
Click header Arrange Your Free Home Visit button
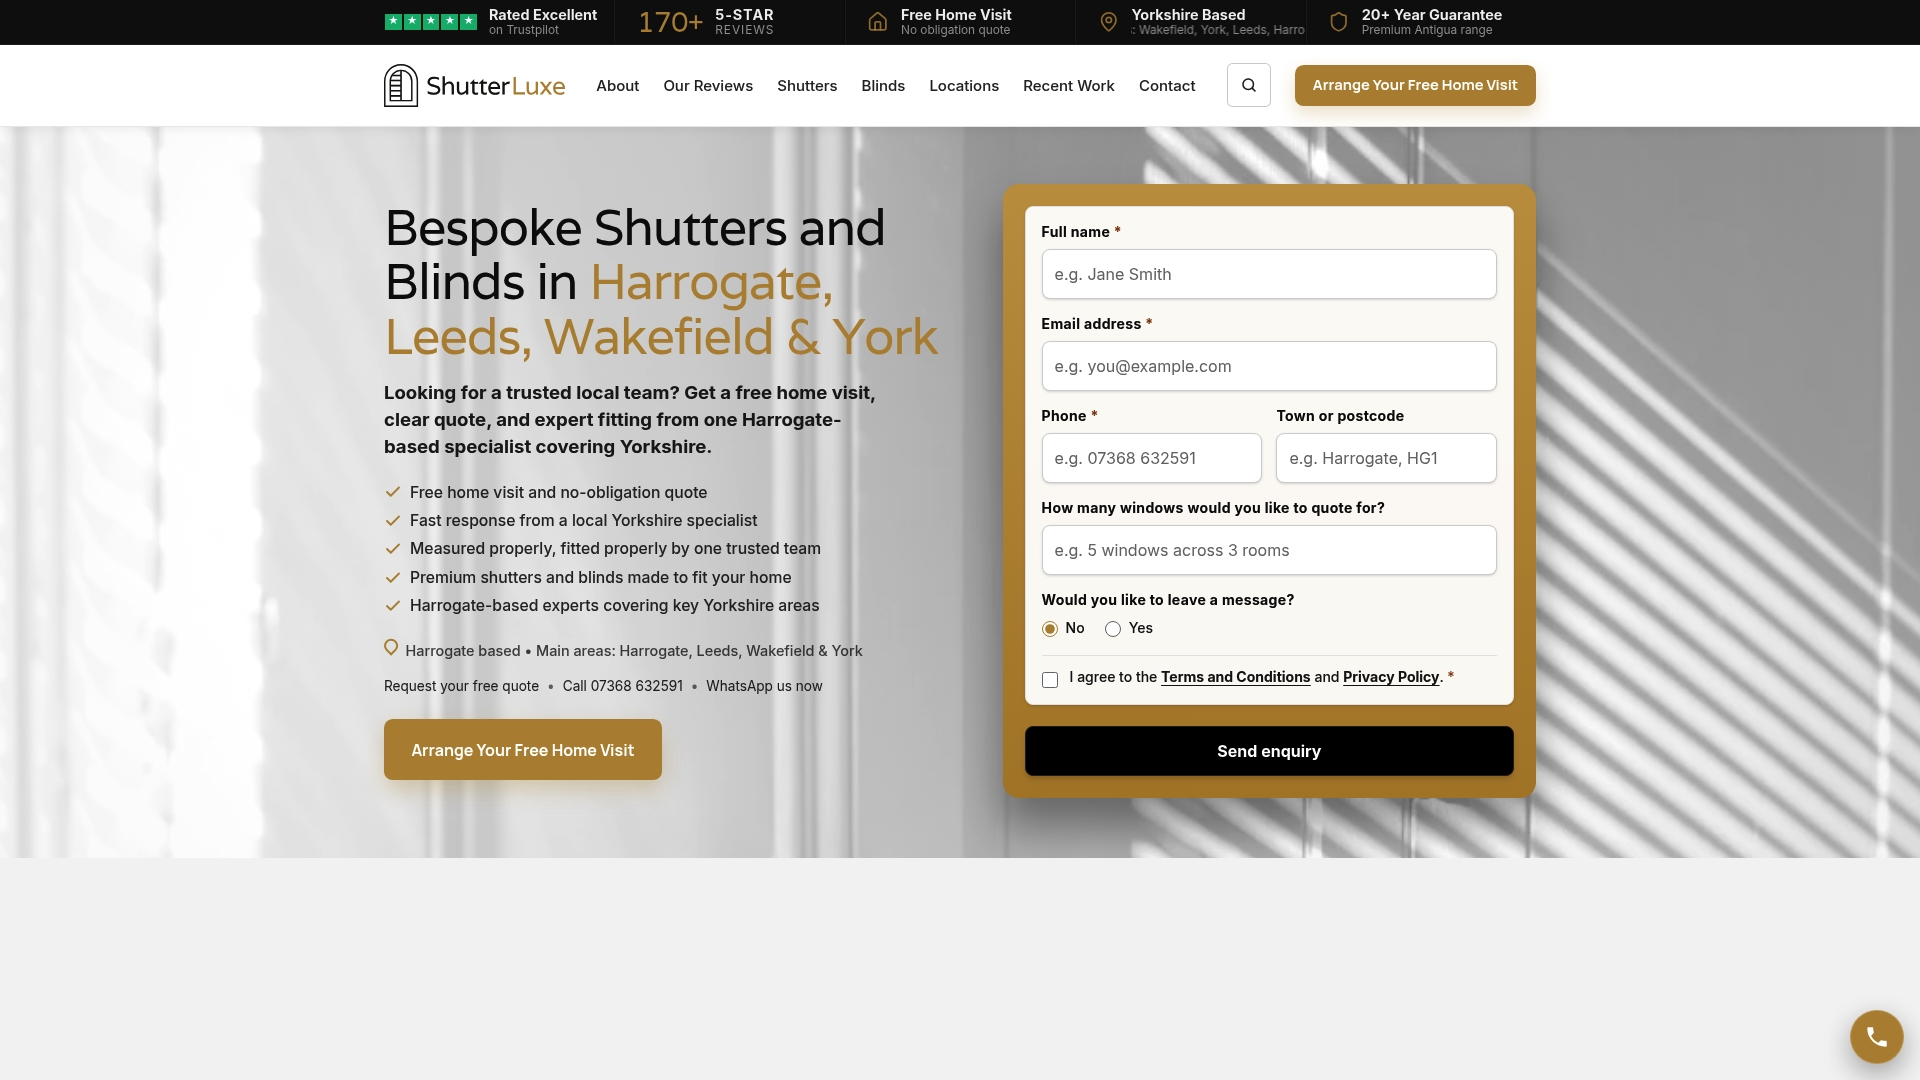tap(1415, 85)
